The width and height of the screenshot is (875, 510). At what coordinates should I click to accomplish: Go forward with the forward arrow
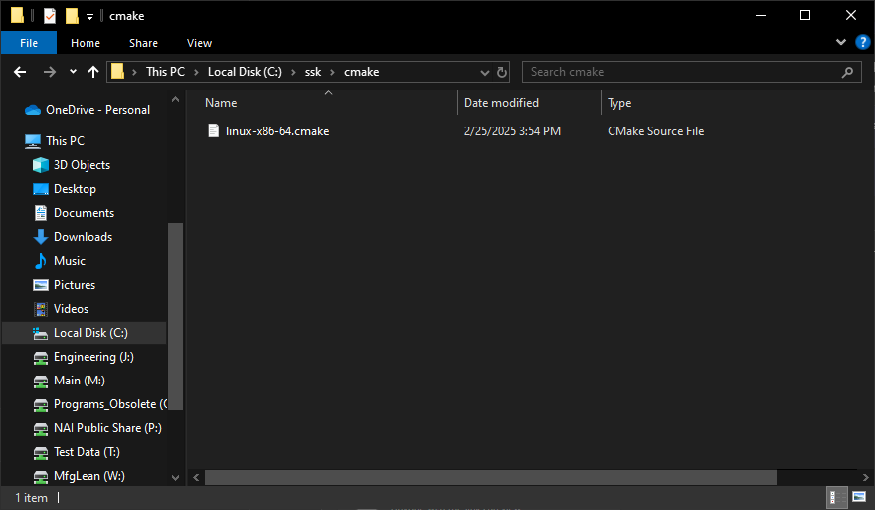coord(50,72)
